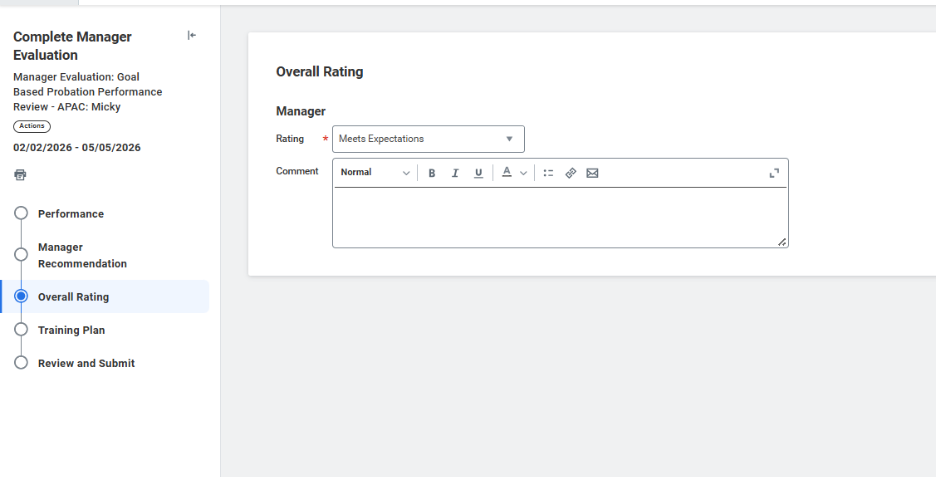Screen dimensions: 936x477
Task: Click the envelope email icon in toolbar
Action: tap(592, 173)
